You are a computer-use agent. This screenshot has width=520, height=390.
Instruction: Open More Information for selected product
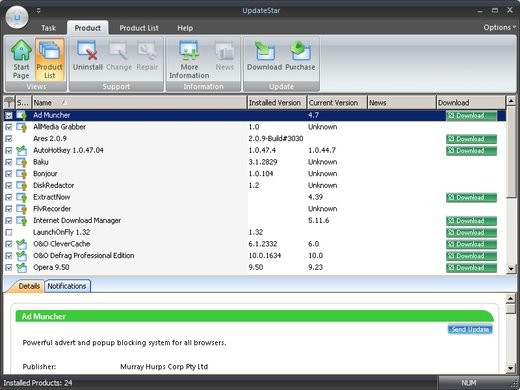coord(189,59)
